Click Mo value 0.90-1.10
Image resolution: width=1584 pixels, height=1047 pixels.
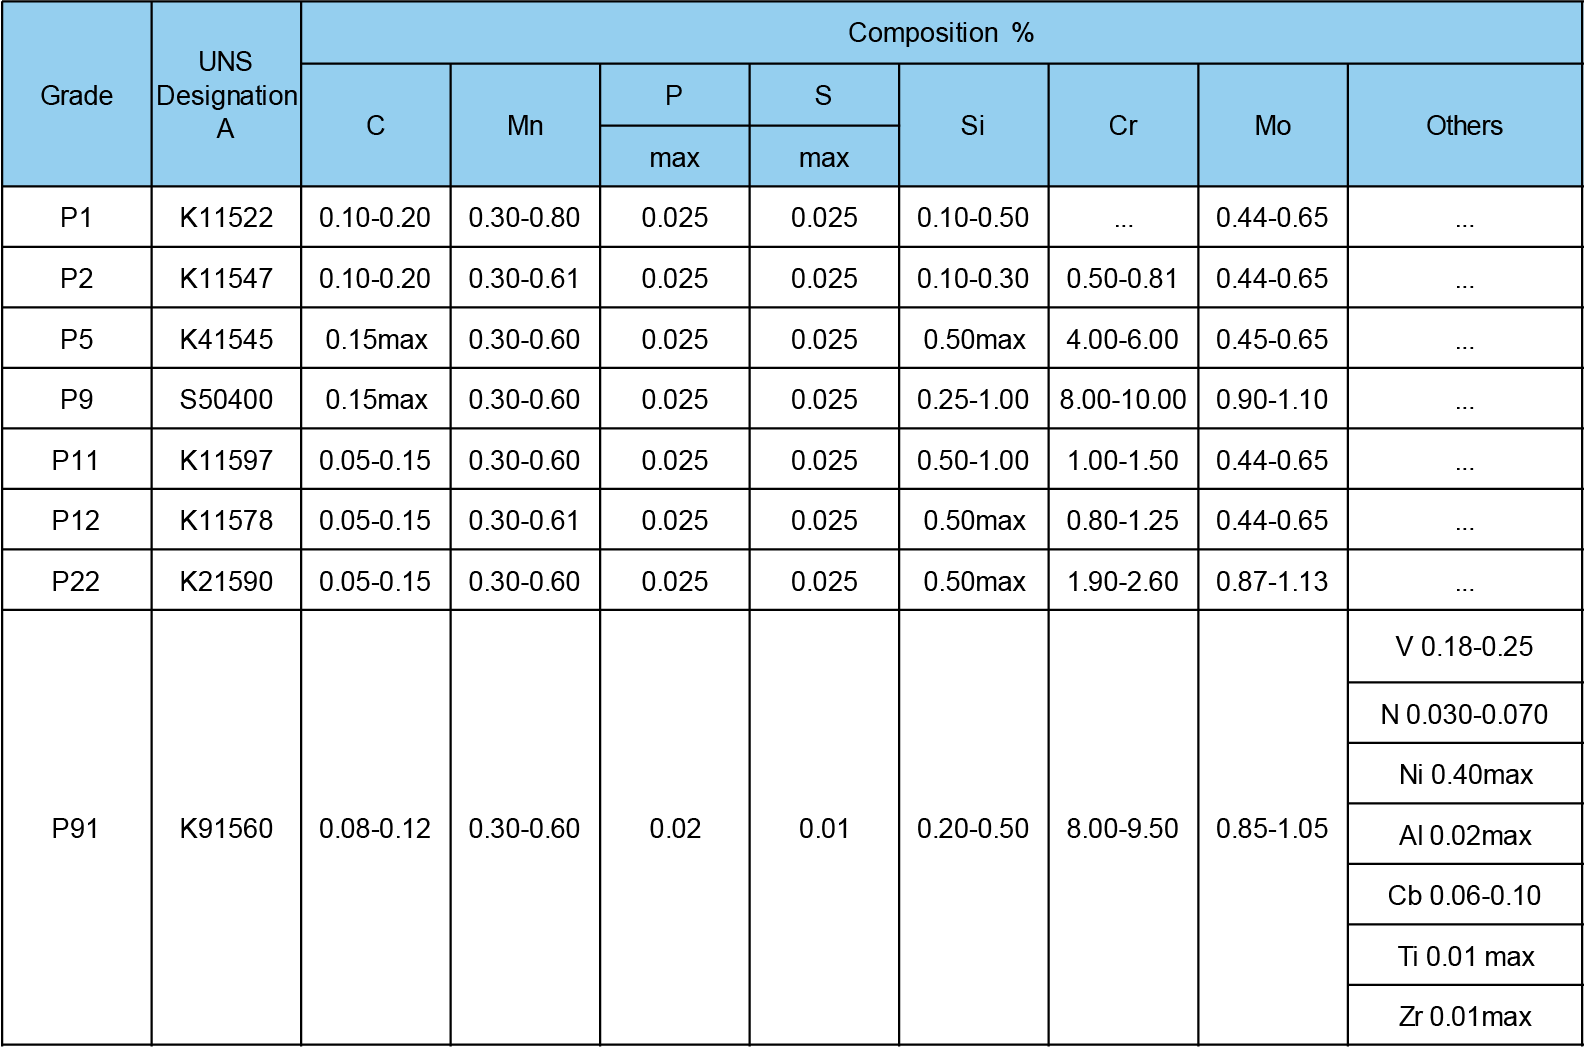tap(1273, 399)
